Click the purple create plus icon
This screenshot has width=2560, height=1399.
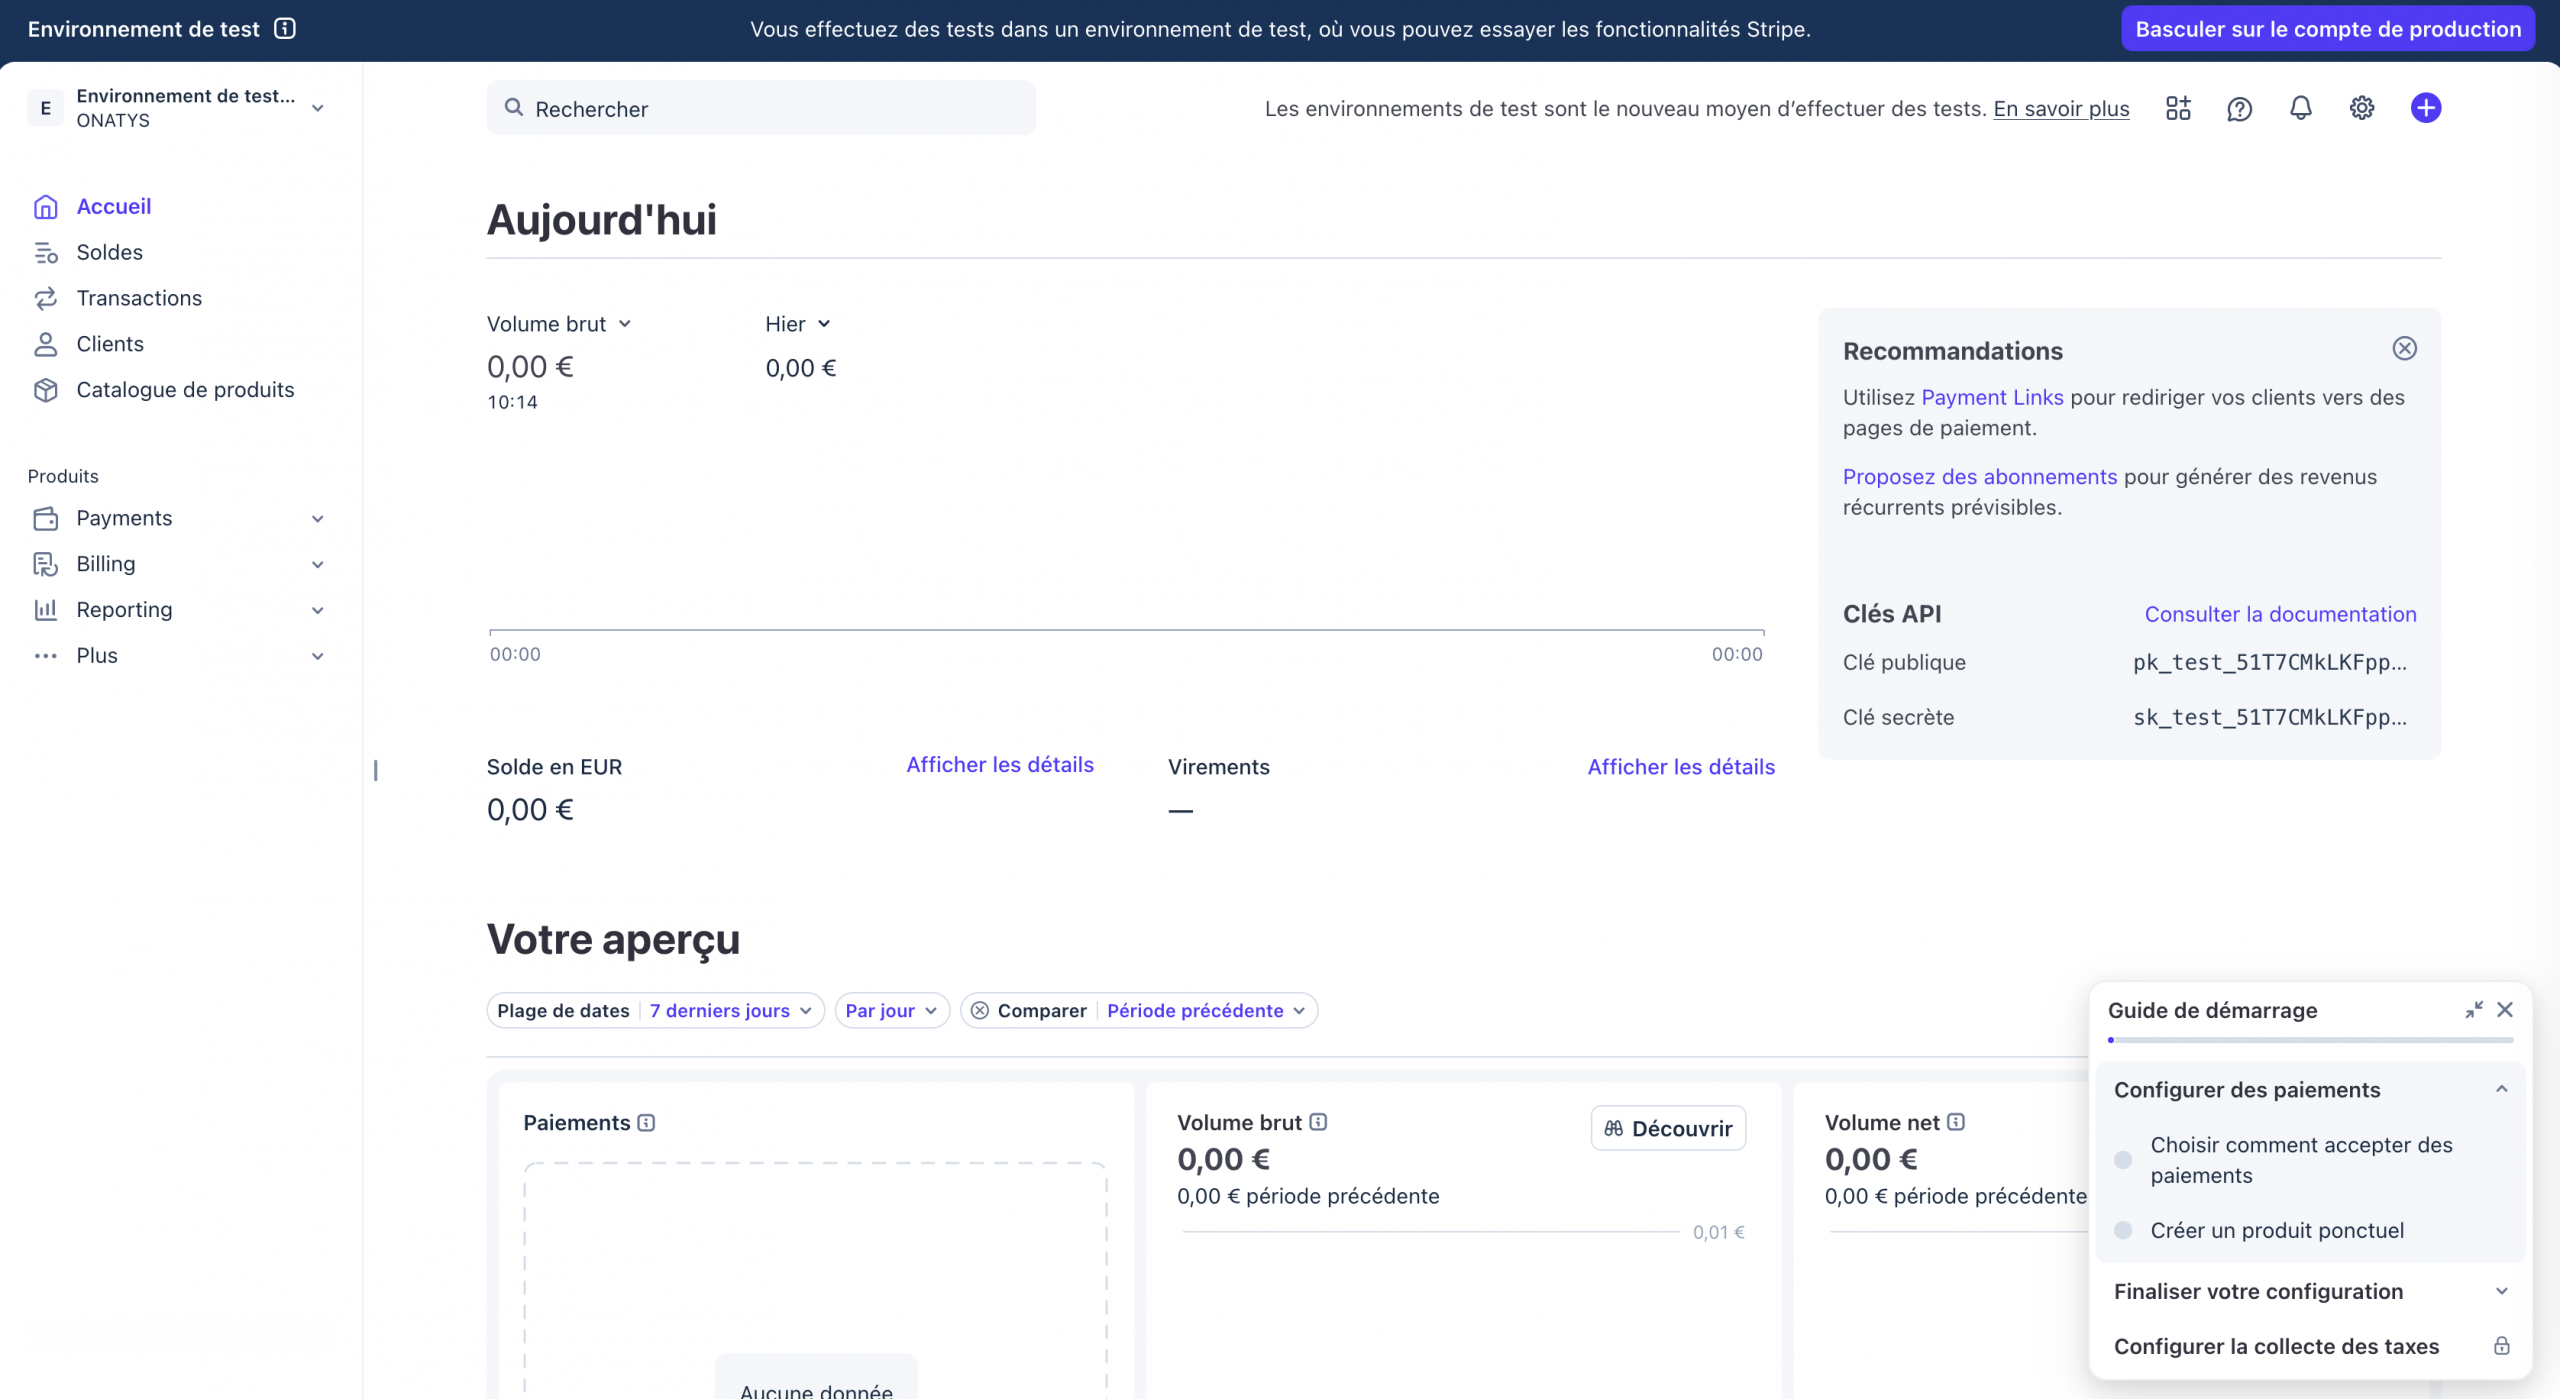pyautogui.click(x=2425, y=108)
